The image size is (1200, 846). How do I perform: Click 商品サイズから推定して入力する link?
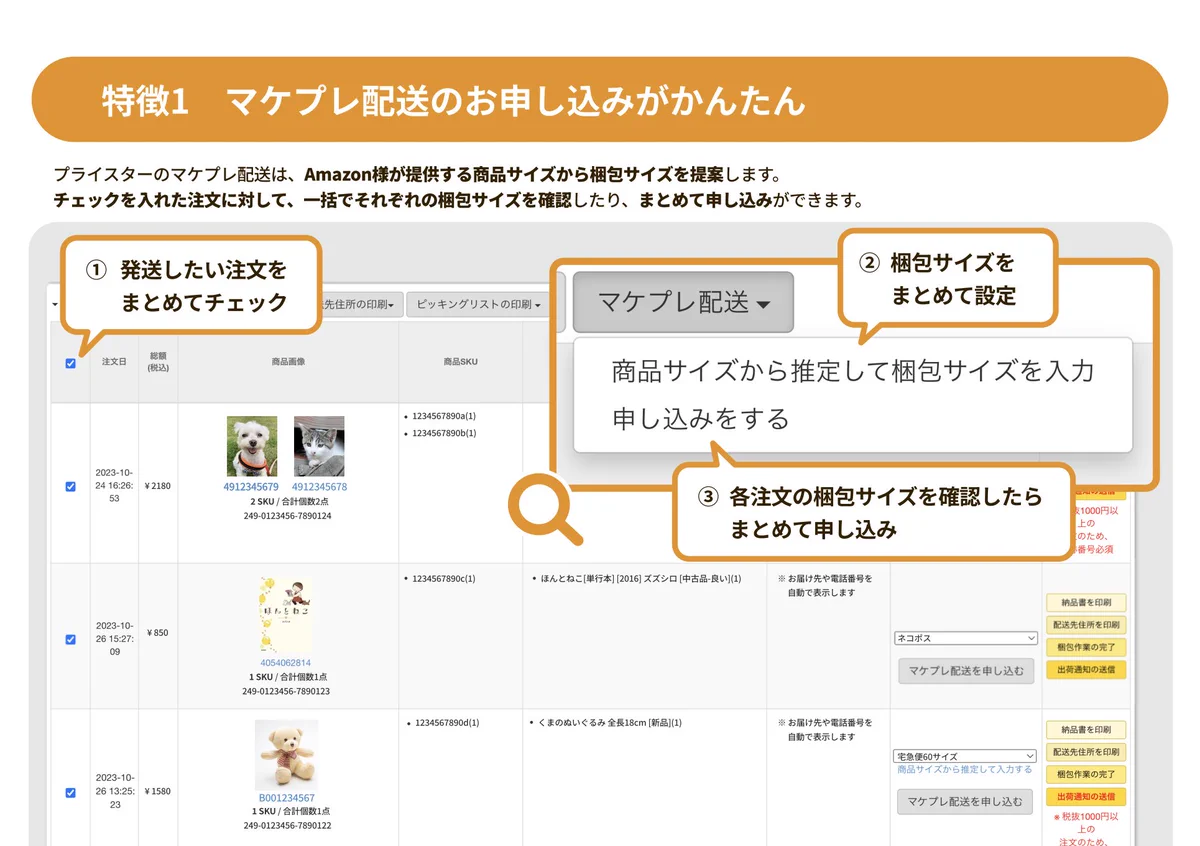coord(965,770)
